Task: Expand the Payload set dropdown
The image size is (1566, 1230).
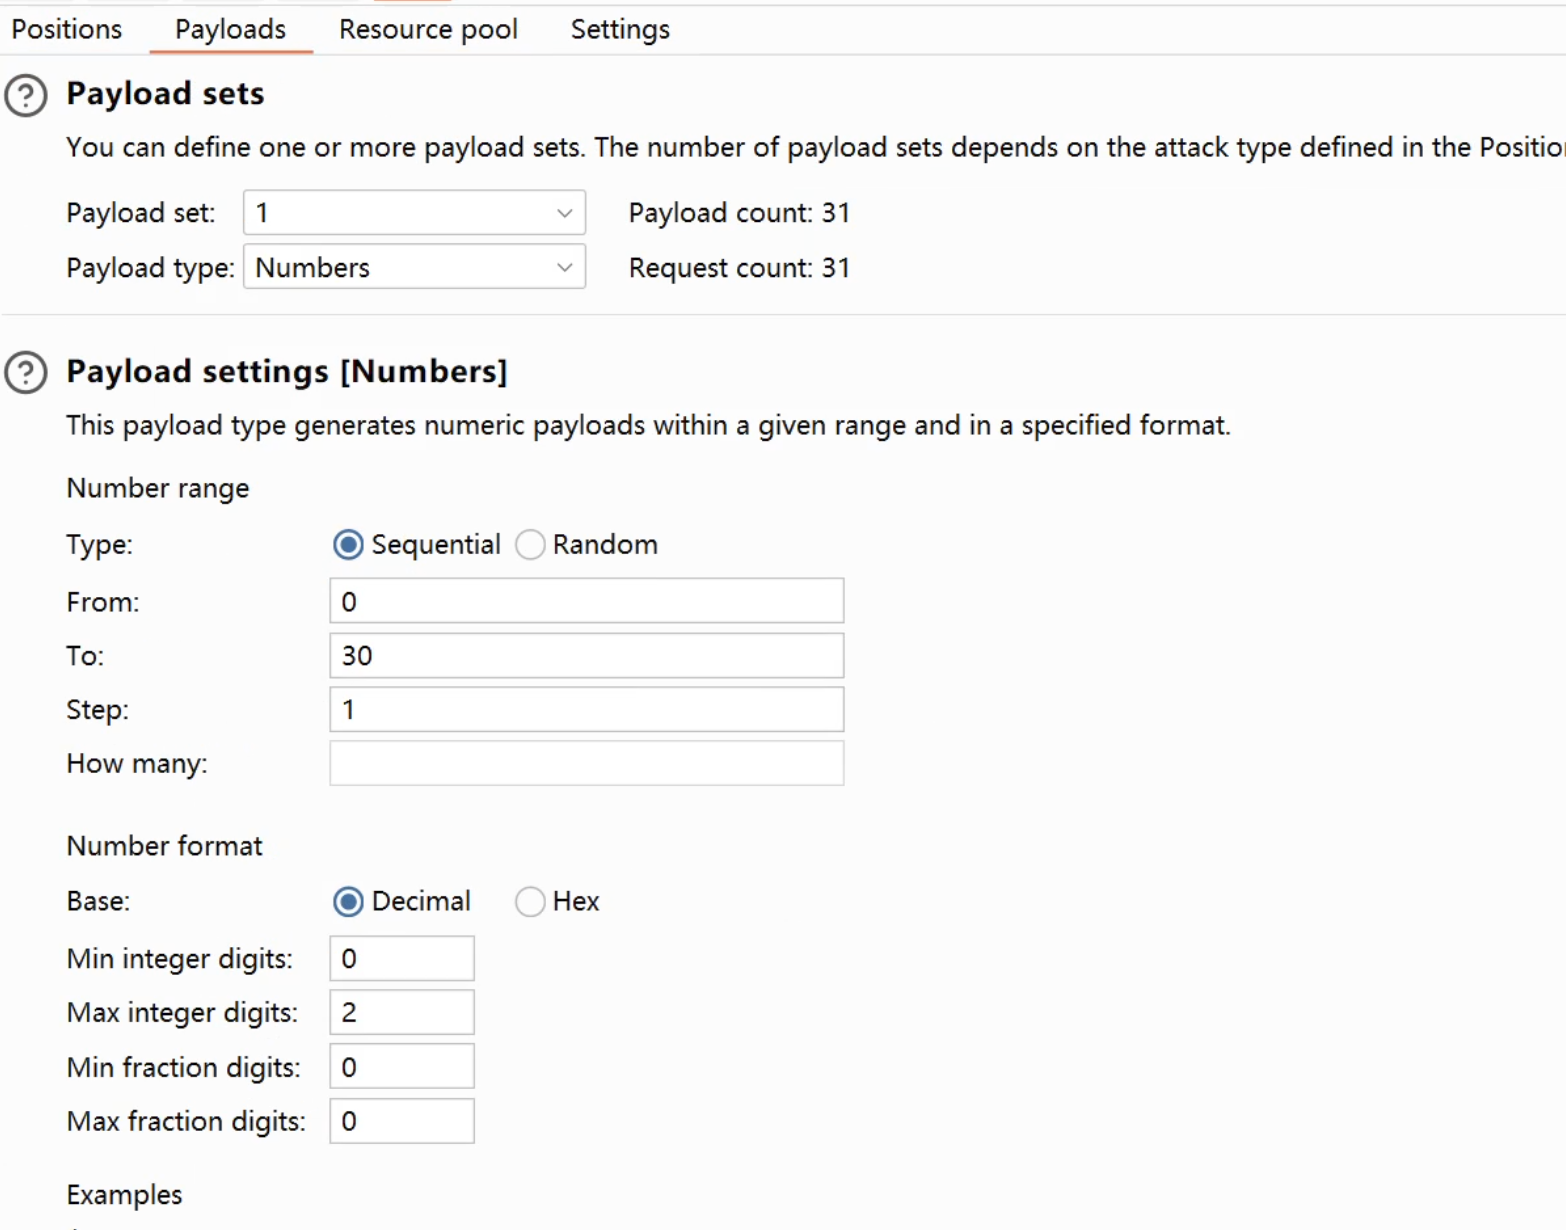Action: (414, 213)
